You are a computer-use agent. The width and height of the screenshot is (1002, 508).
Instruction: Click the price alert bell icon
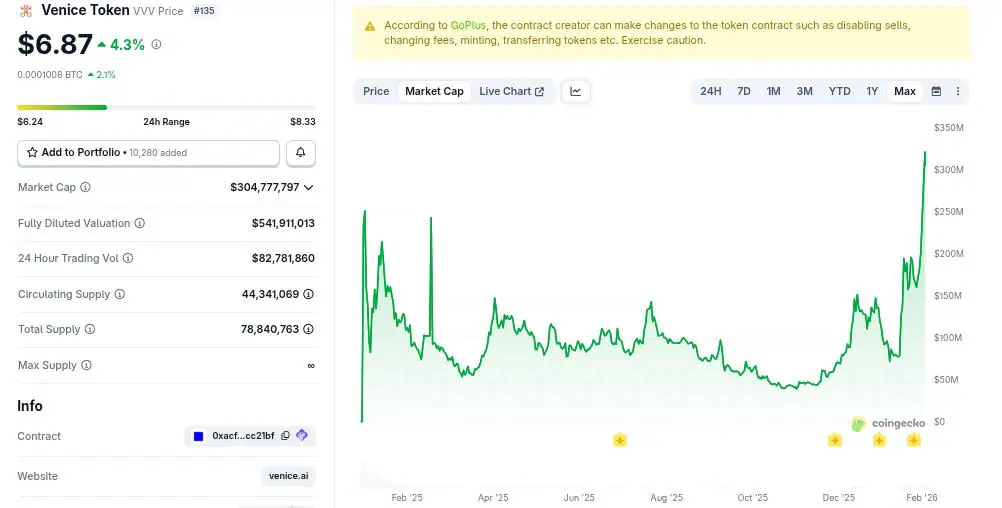[301, 153]
